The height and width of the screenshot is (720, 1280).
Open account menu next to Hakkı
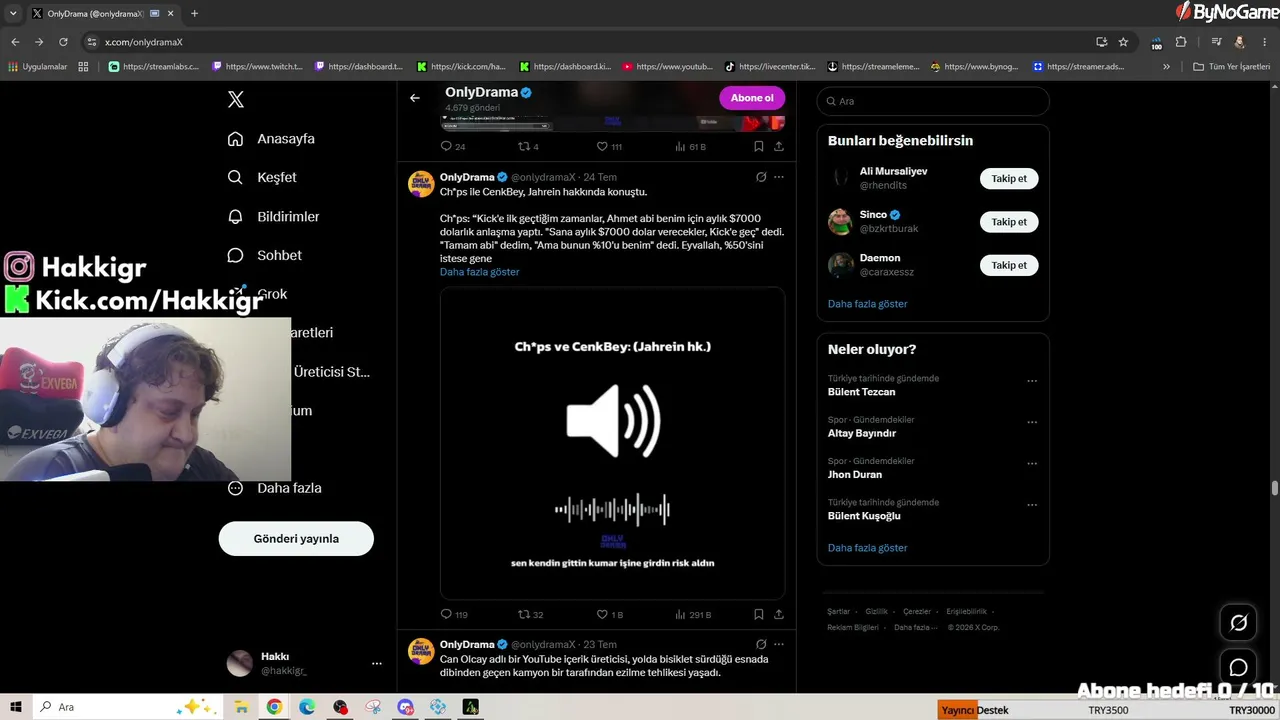pyautogui.click(x=376, y=663)
